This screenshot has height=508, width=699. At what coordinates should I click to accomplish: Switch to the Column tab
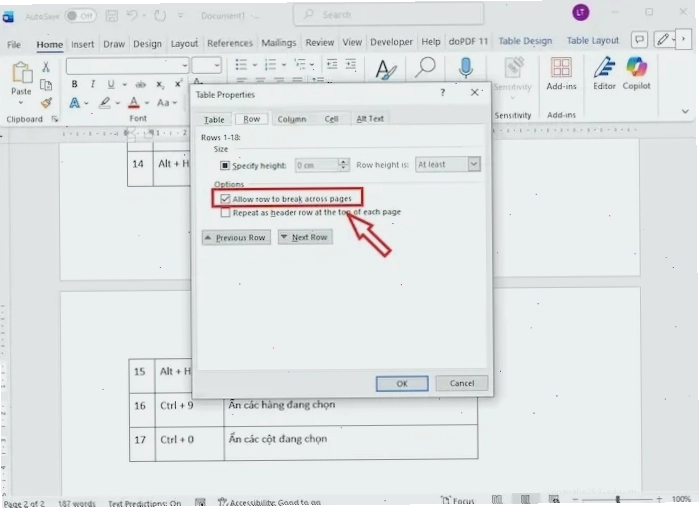pos(292,119)
